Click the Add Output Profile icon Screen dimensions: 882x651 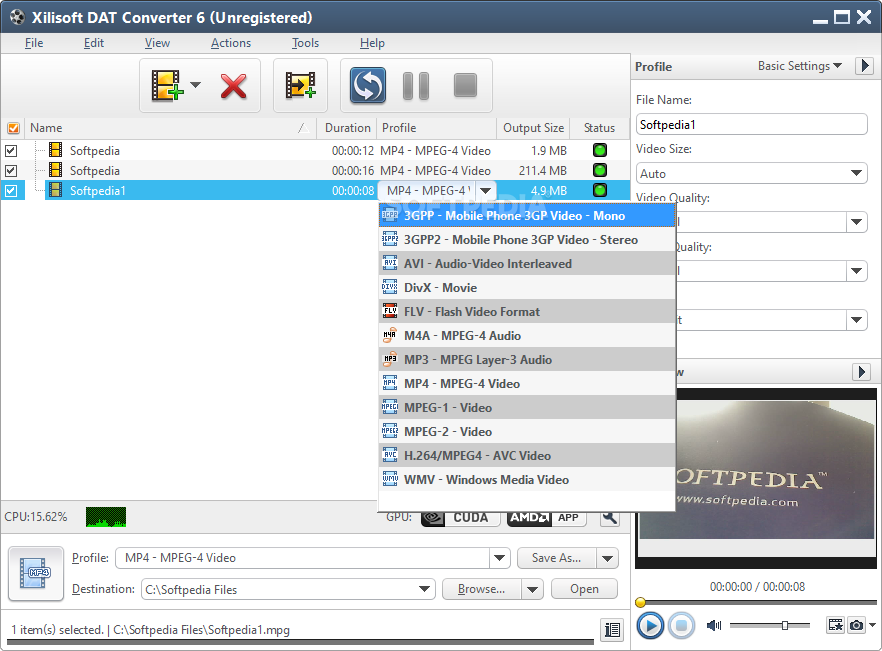click(x=300, y=86)
